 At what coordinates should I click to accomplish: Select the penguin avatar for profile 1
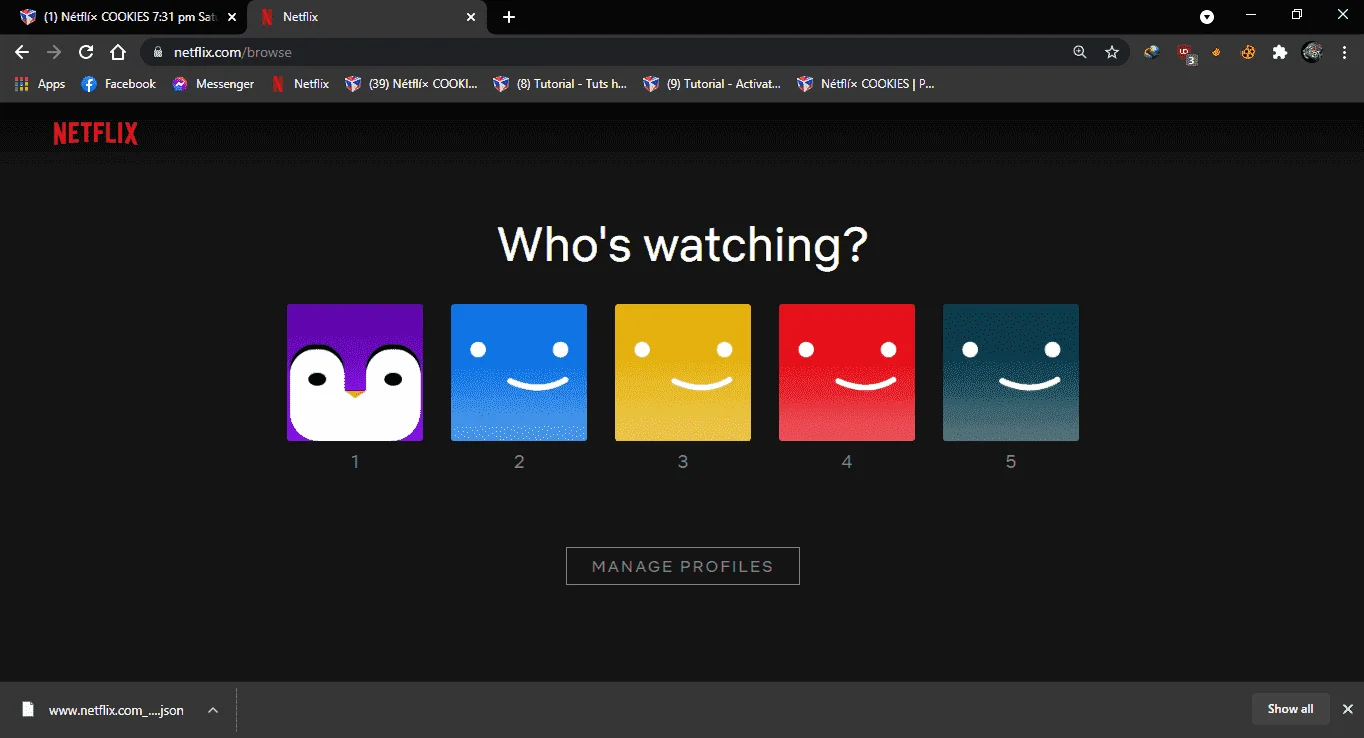355,372
